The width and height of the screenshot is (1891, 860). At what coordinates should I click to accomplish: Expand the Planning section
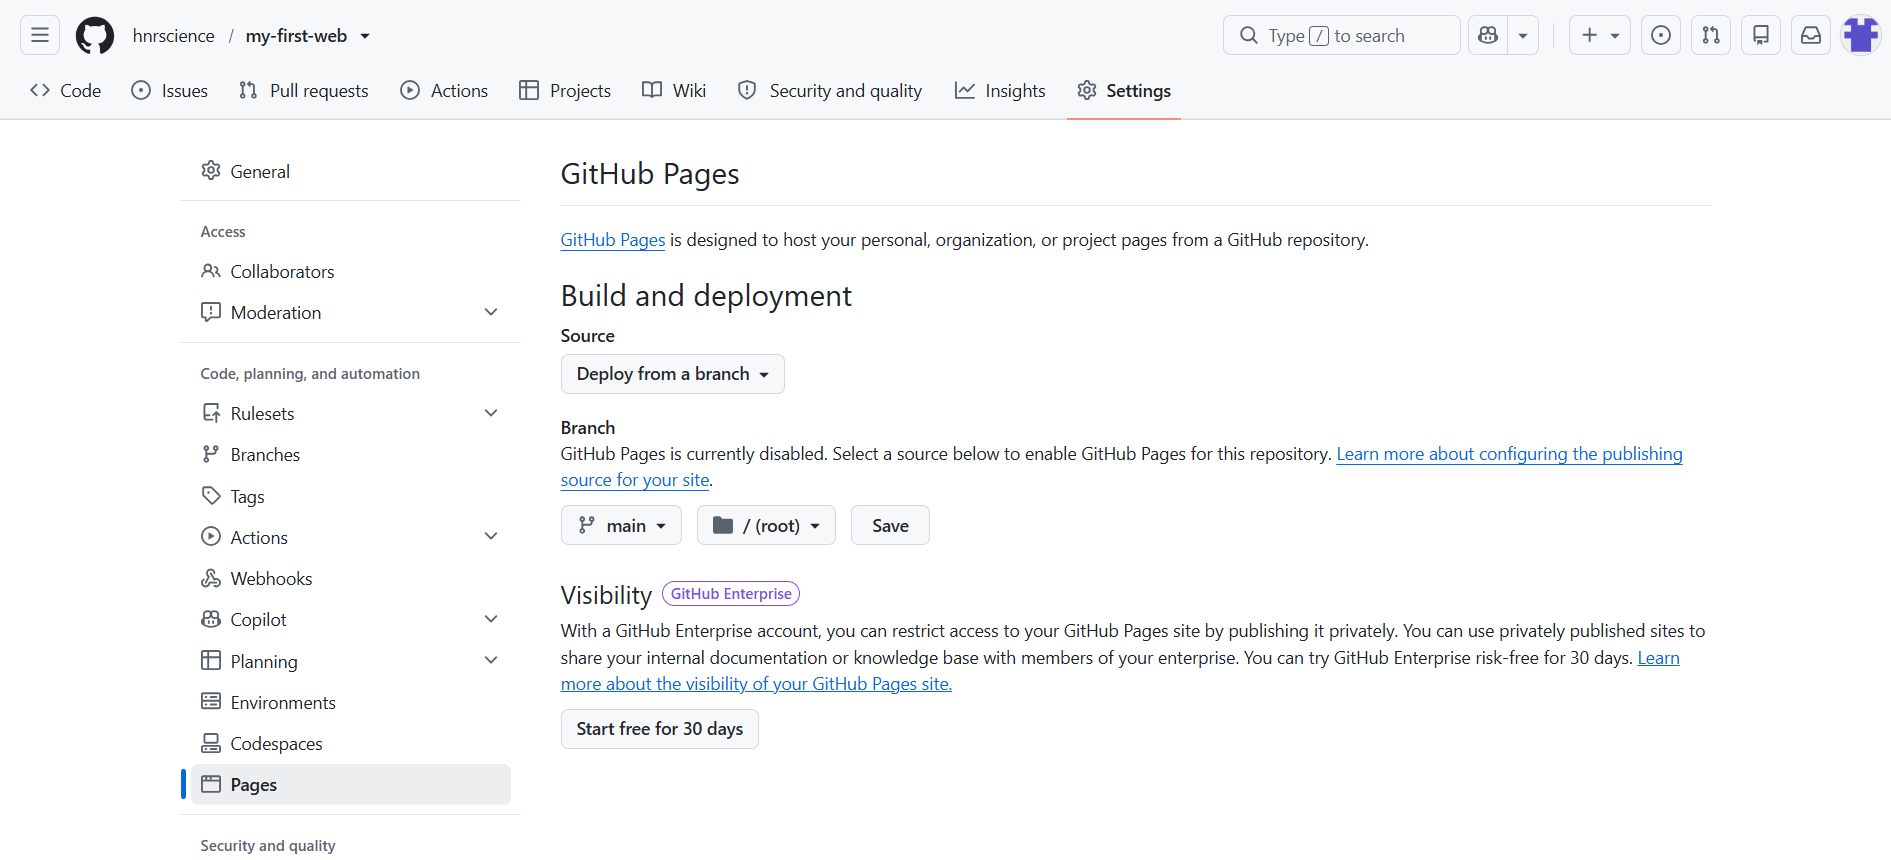(x=351, y=661)
